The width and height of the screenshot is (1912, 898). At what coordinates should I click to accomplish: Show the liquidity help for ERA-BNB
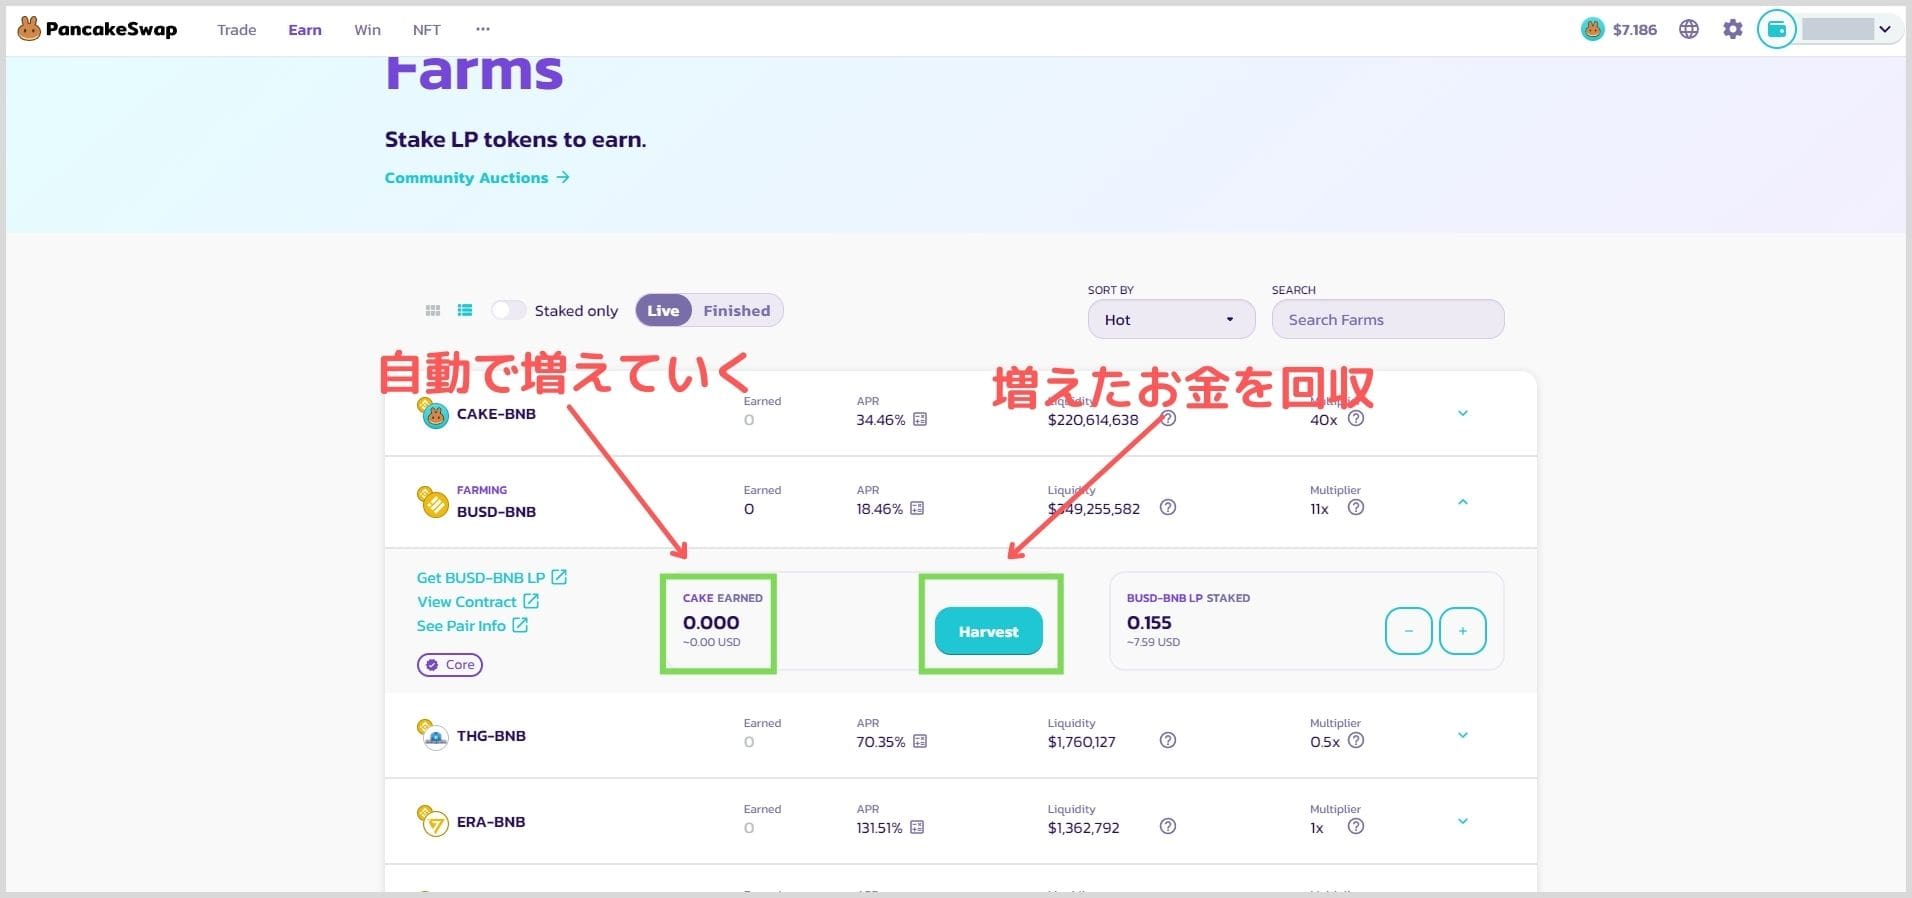pos(1167,826)
